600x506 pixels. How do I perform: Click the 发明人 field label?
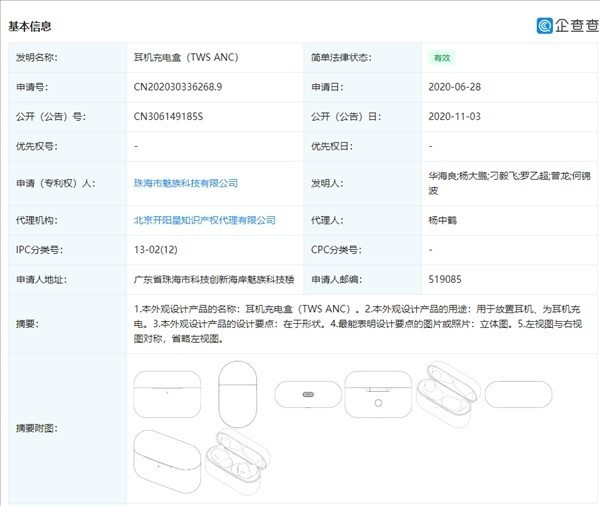pyautogui.click(x=327, y=183)
